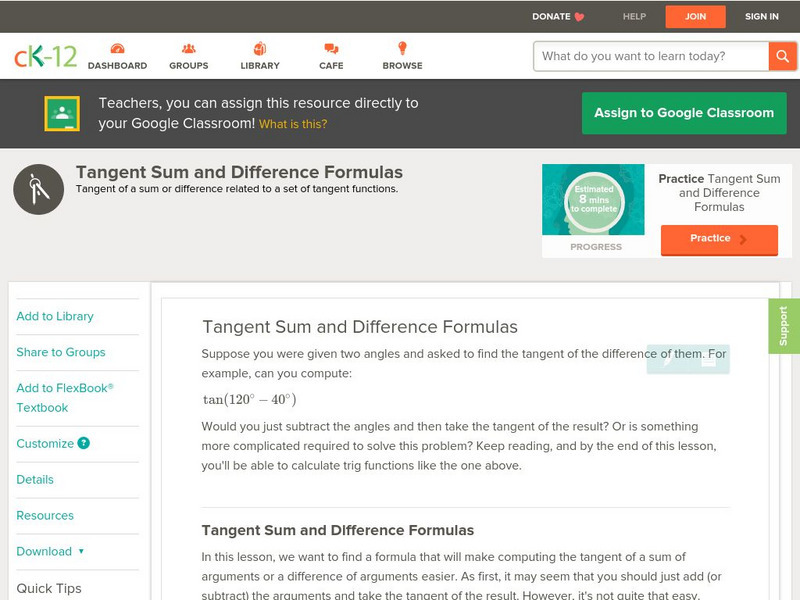The image size is (800, 600).
Task: Open the Details link
Action: tap(35, 480)
